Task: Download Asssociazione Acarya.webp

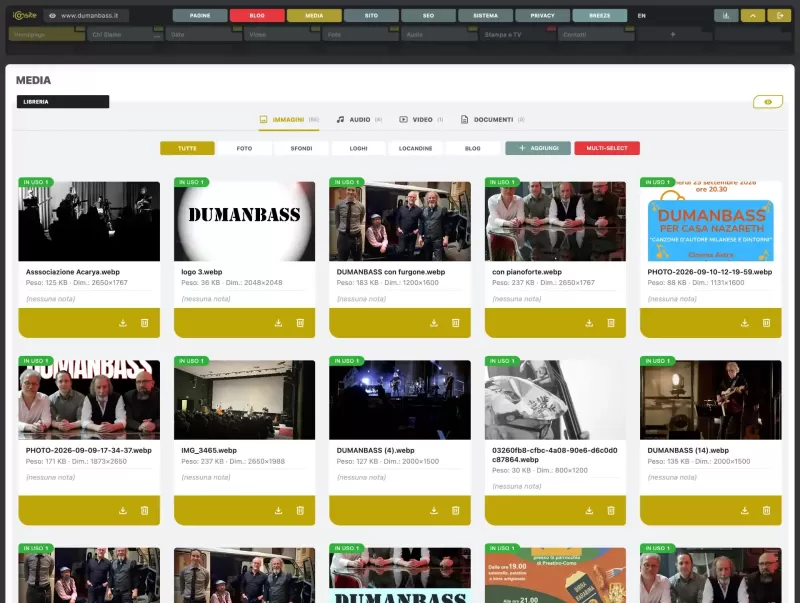Action: coord(123,323)
